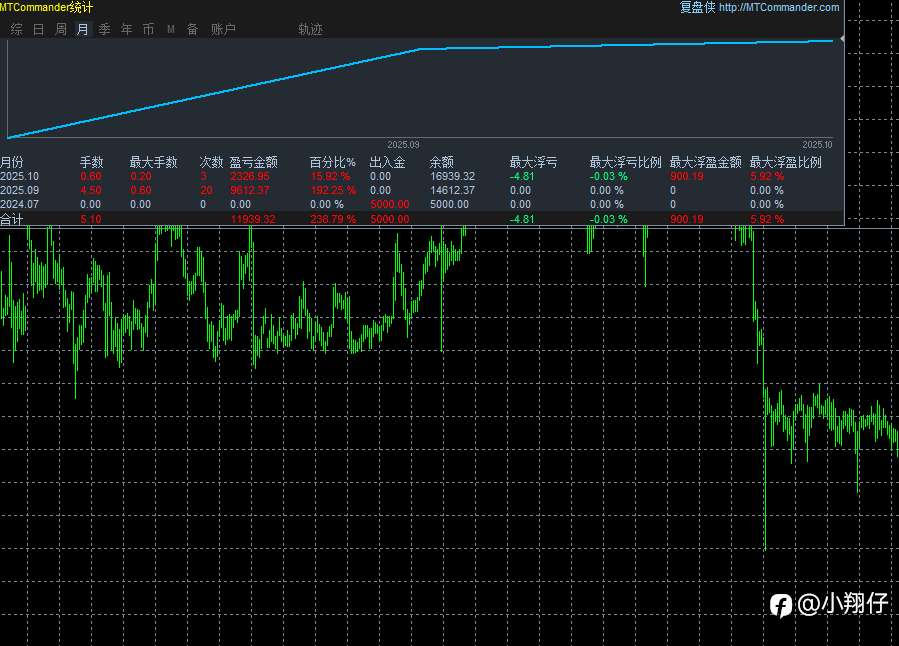899x646 pixels.
Task: Click the profit value 2326.95
Action: tap(249, 177)
